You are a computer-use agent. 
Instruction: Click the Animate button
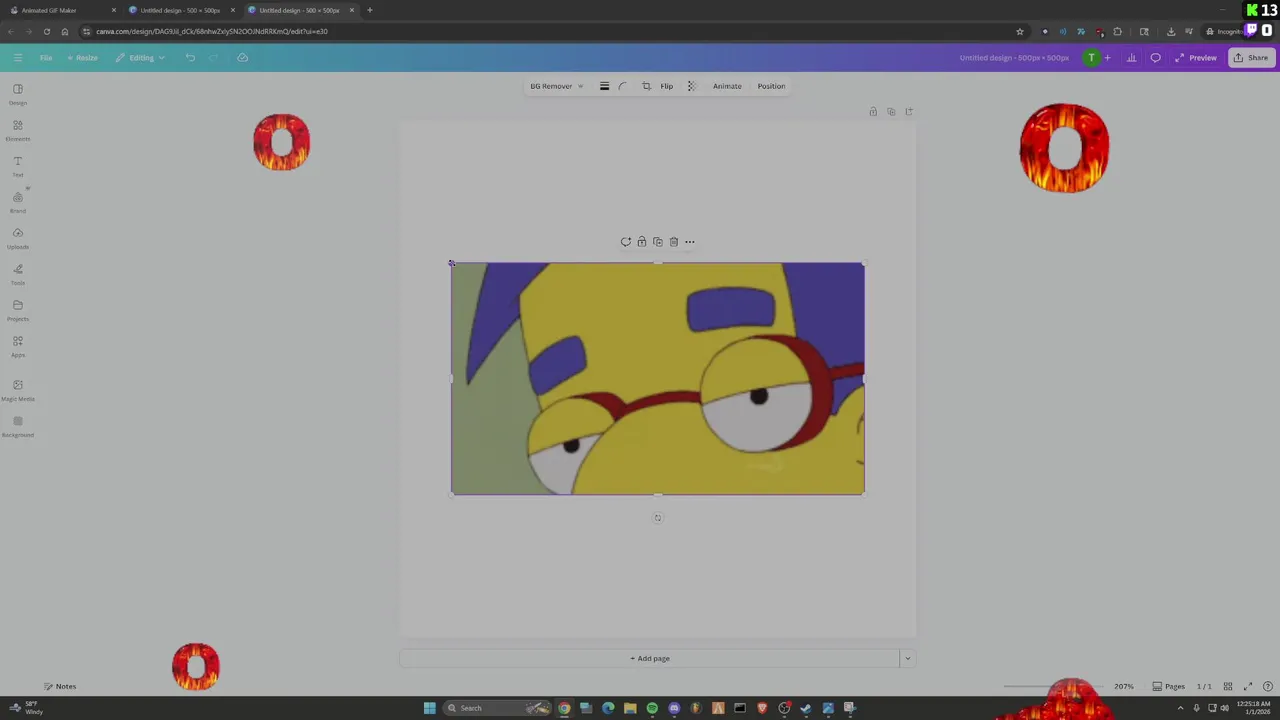[x=727, y=86]
